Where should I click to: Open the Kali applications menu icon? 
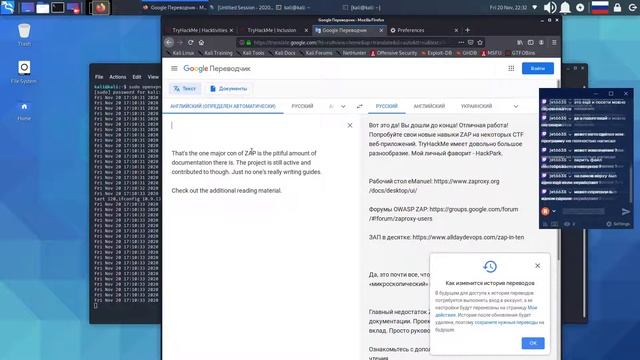7,7
